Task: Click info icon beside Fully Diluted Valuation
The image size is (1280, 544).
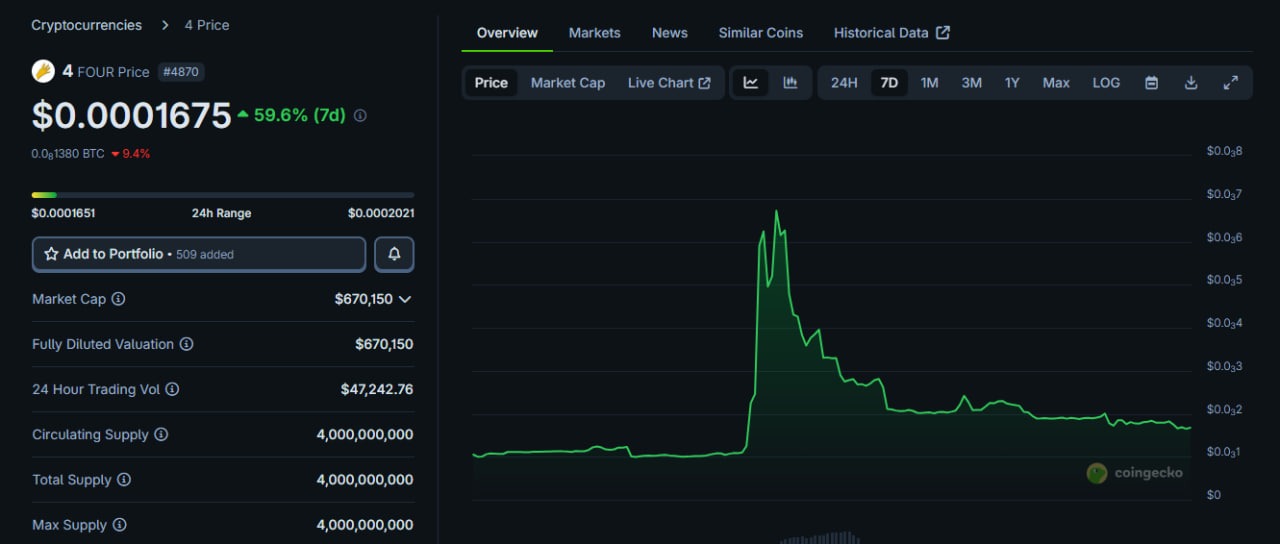Action: click(x=186, y=344)
